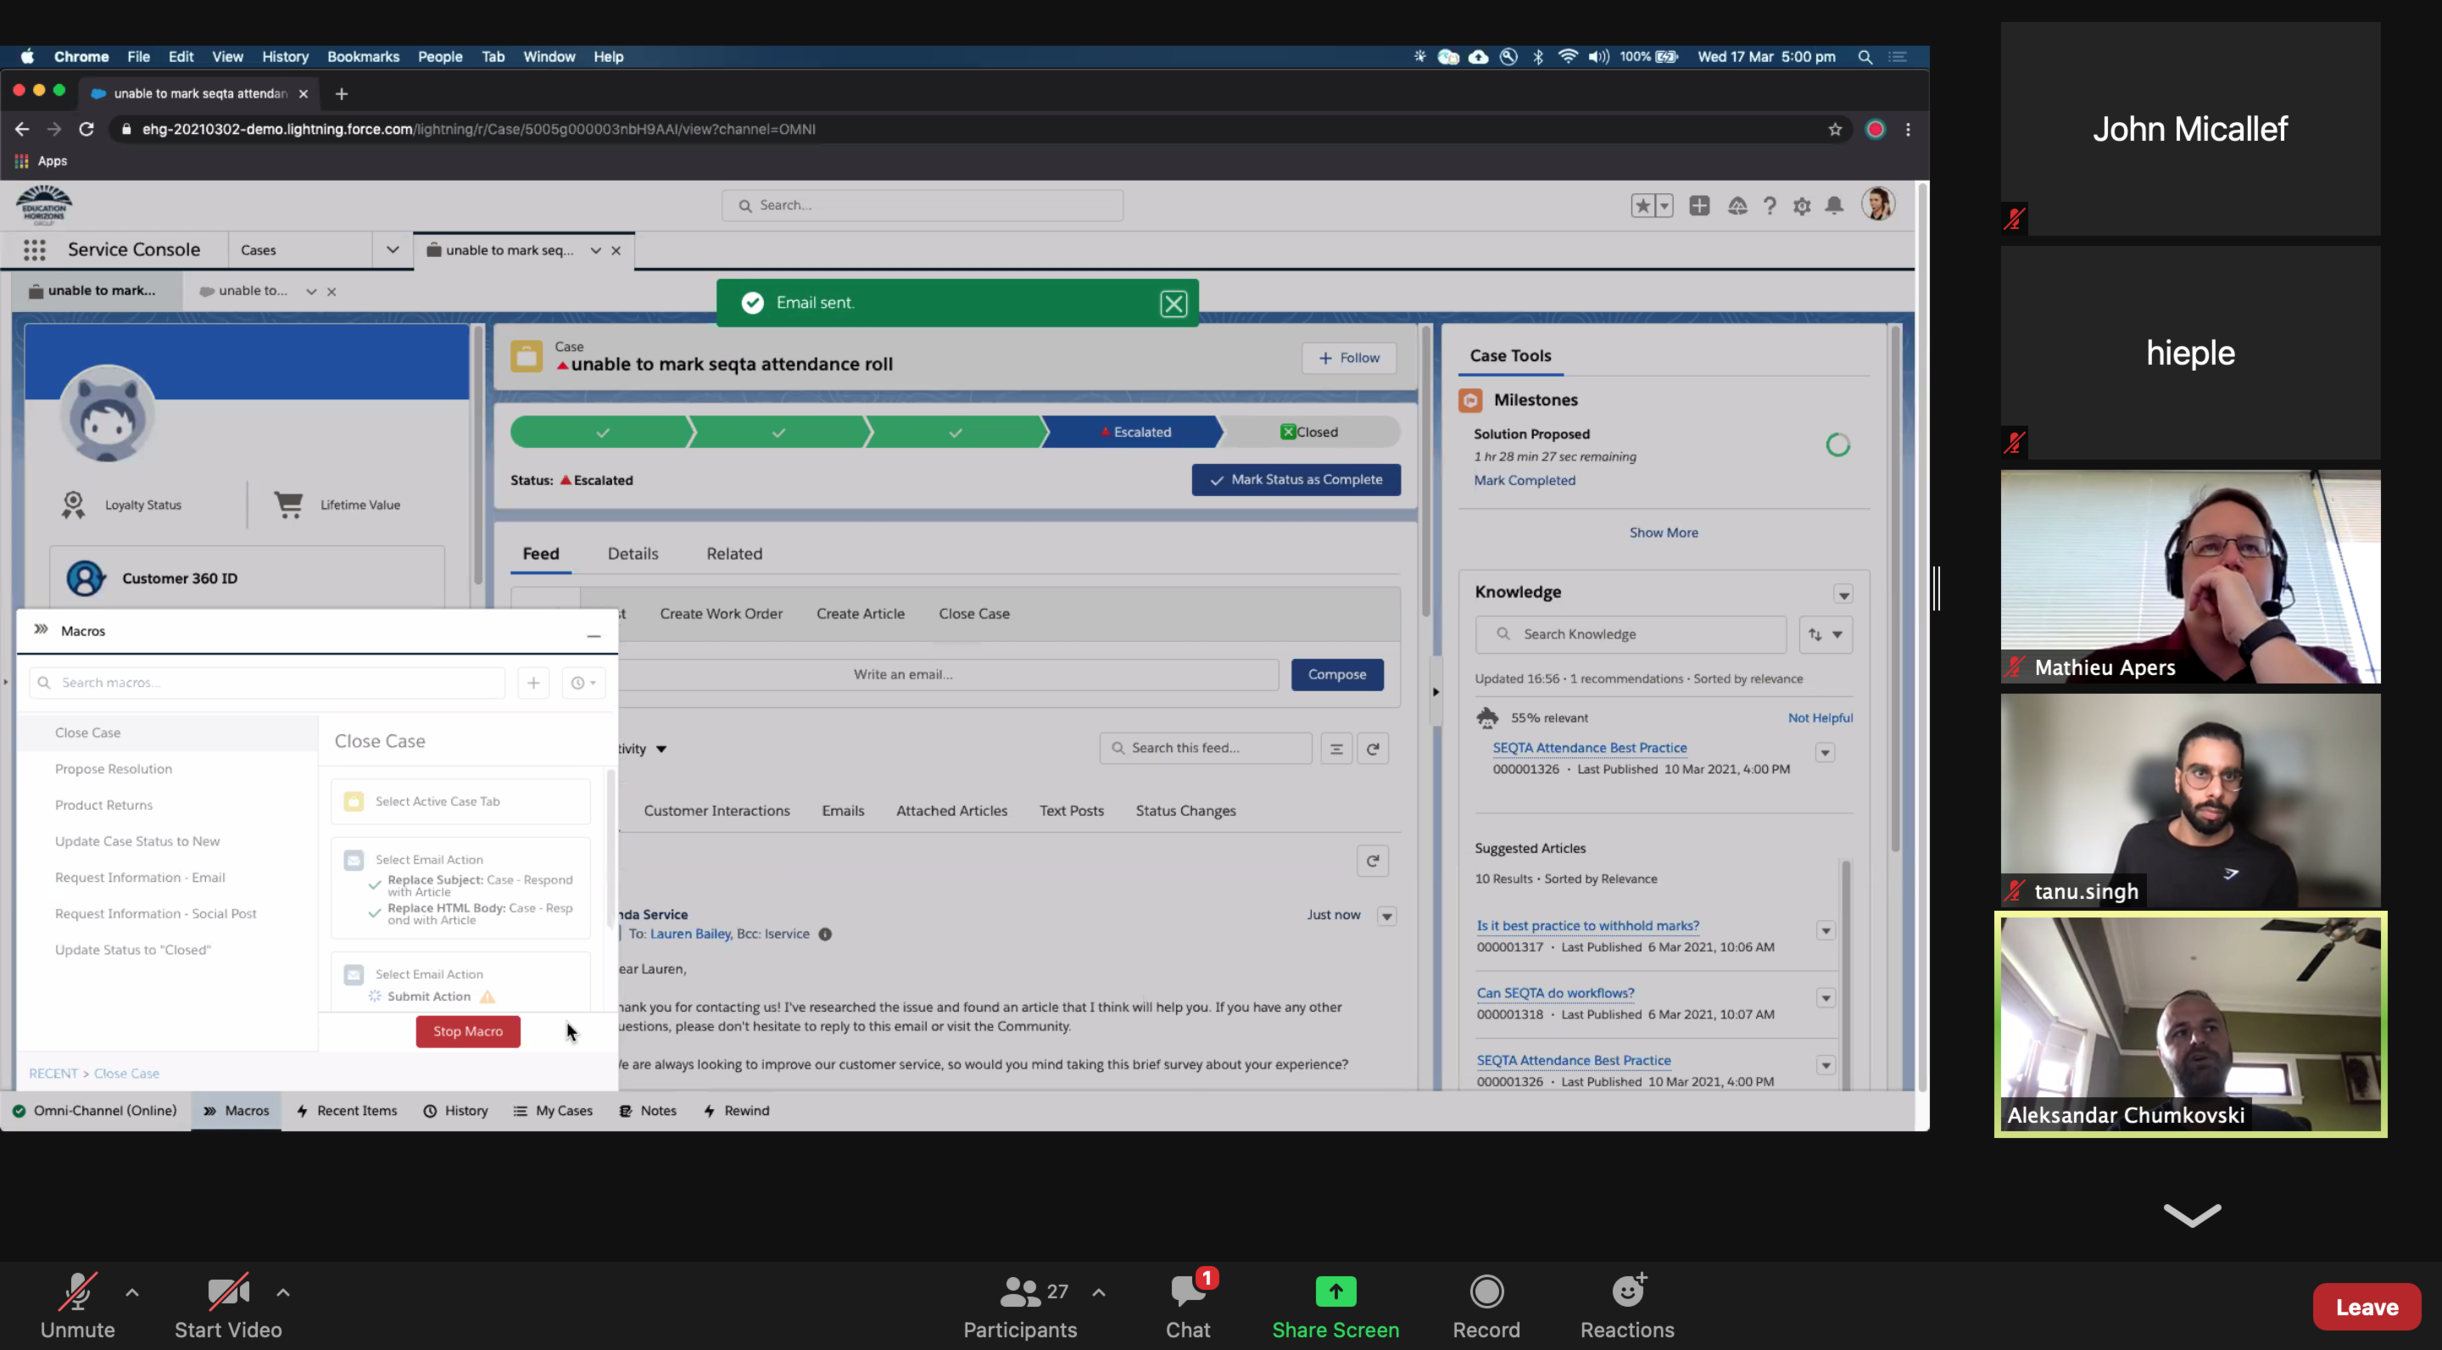Toggle Omni-Channel online status
Image resolution: width=2442 pixels, height=1350 pixels.
click(x=95, y=1111)
